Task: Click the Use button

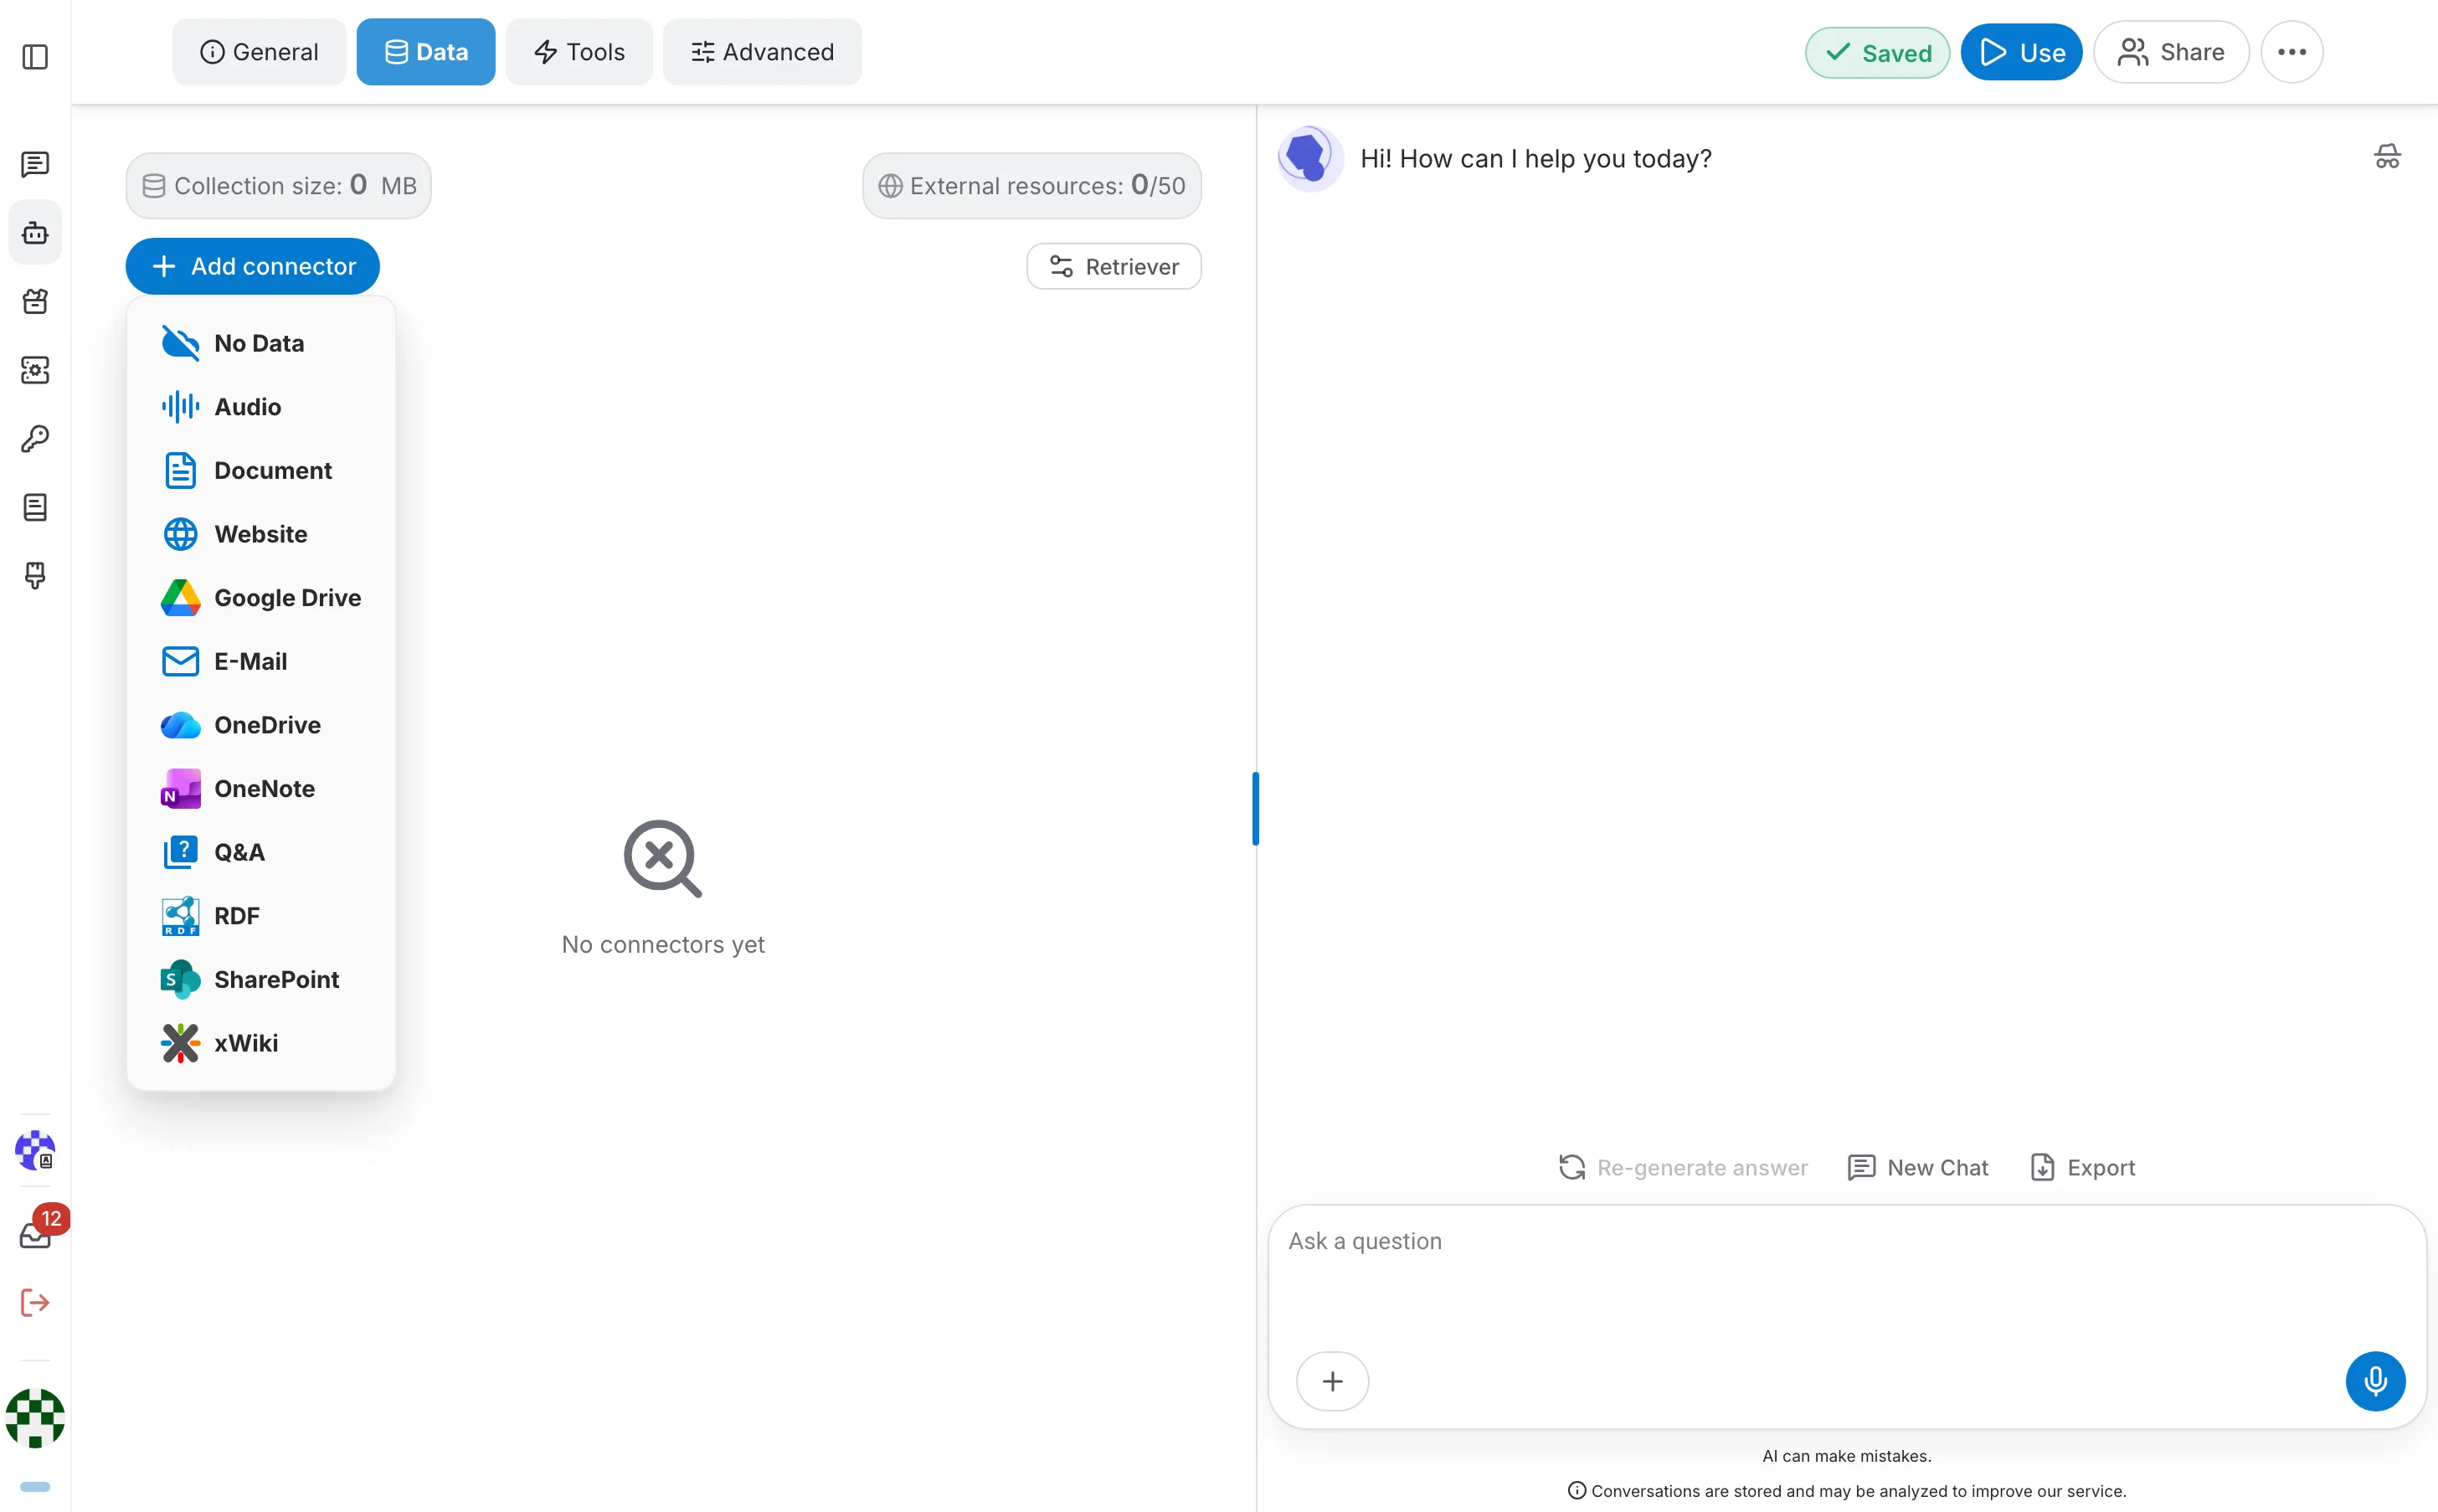Action: click(x=2021, y=52)
